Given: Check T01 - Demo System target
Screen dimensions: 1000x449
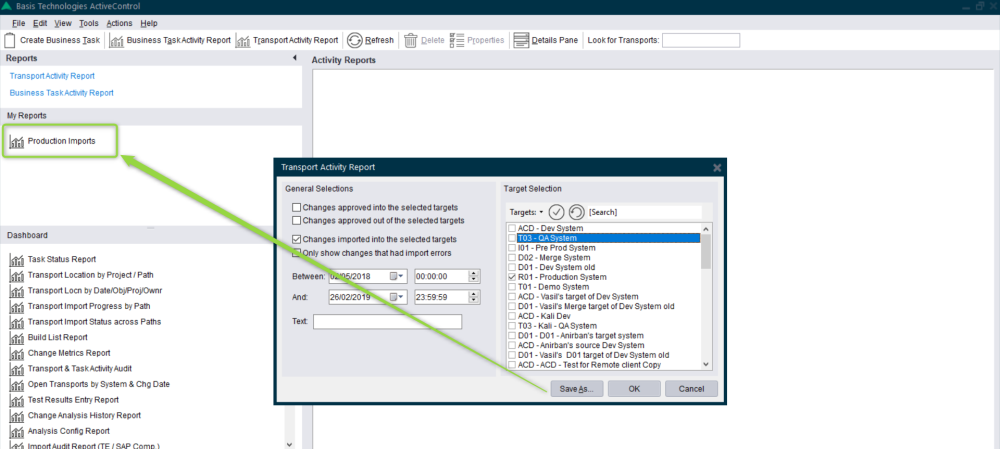Looking at the screenshot, I should [511, 287].
